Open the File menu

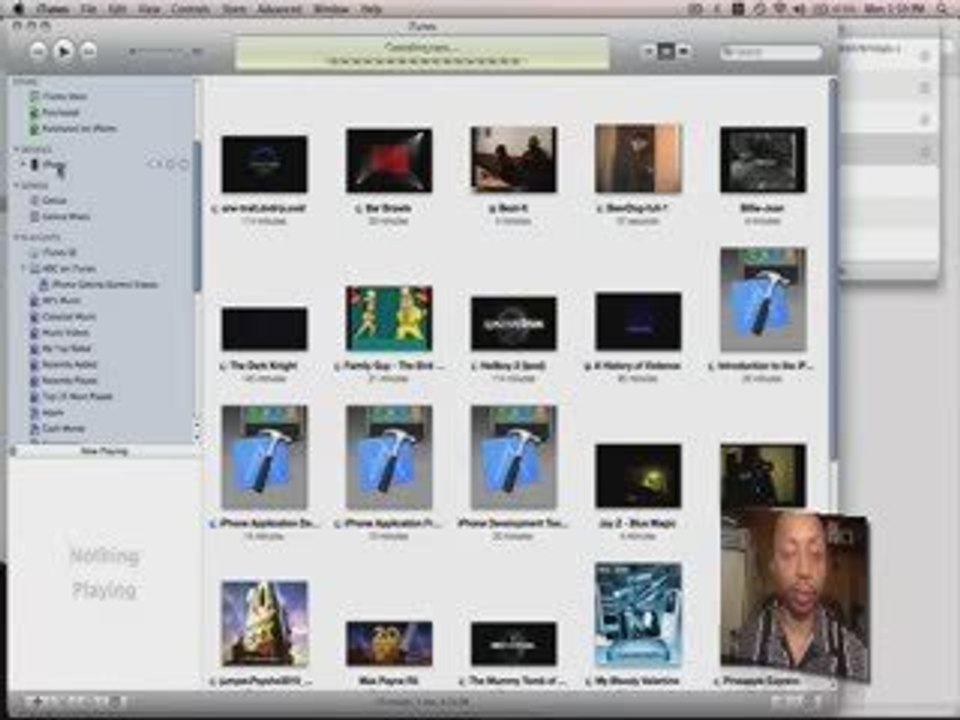pyautogui.click(x=89, y=9)
